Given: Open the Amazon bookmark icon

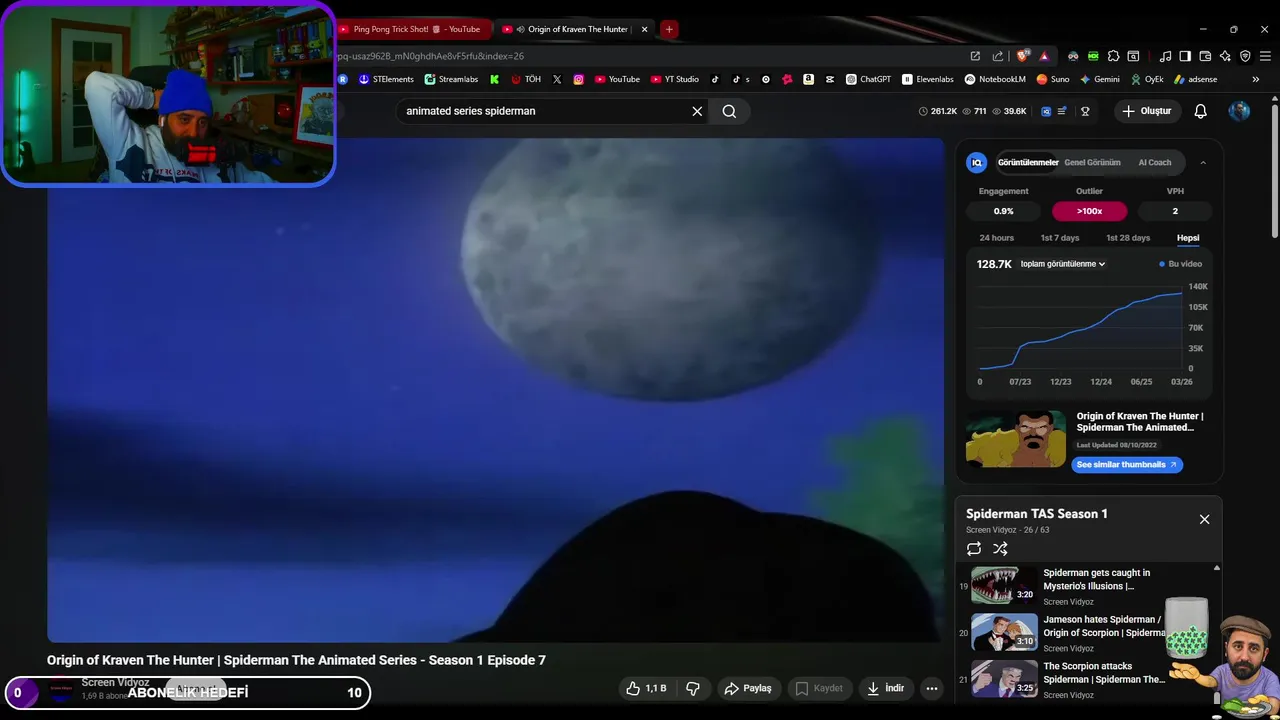Looking at the screenshot, I should (x=808, y=79).
